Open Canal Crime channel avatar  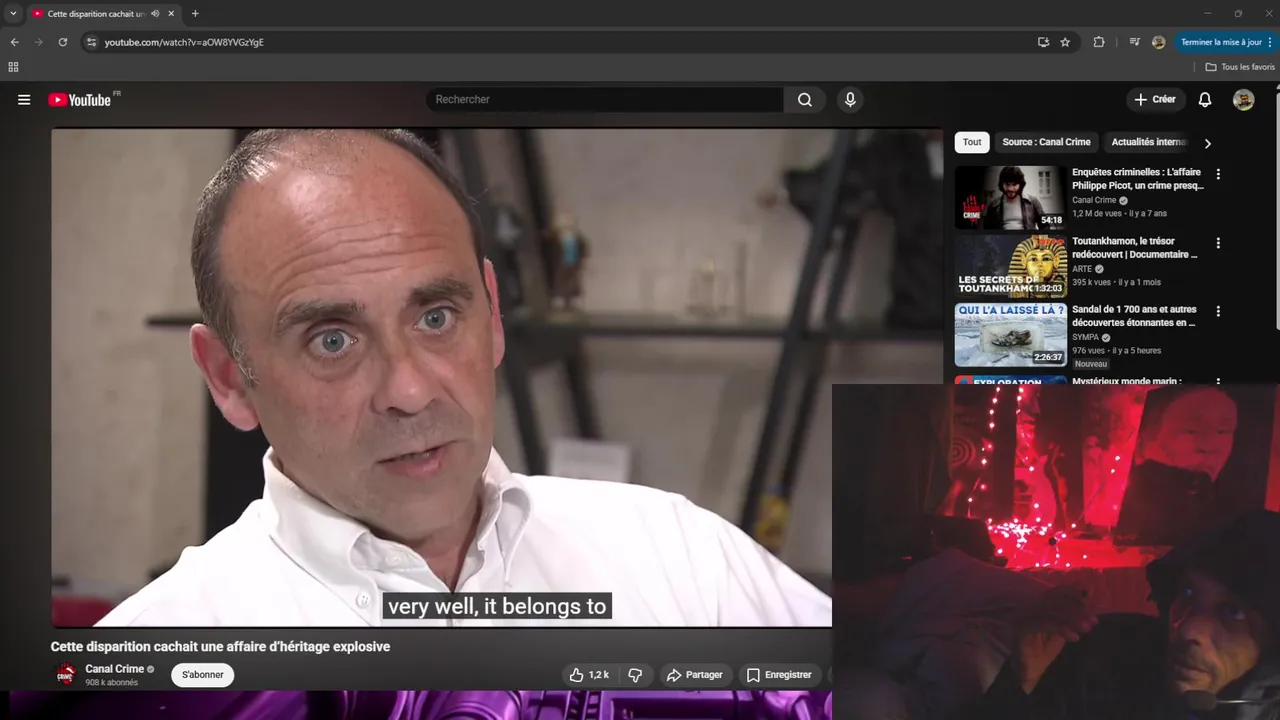coord(66,675)
